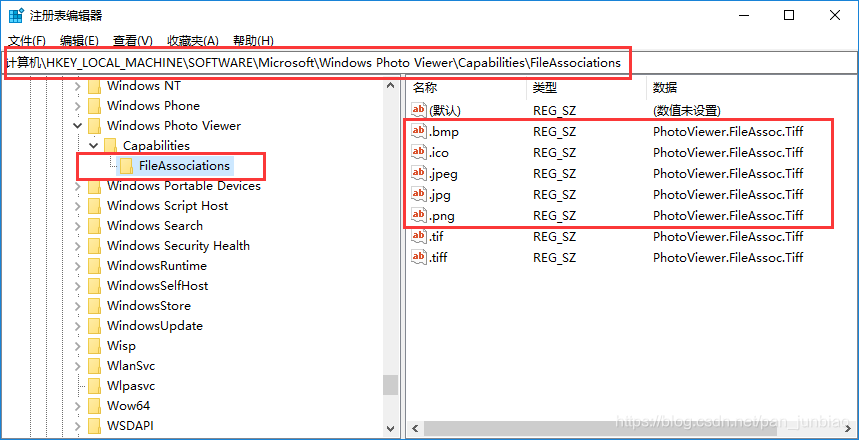Viewport: 859px width, 440px height.
Task: Expand the Windows Phone key
Action: tap(78, 106)
